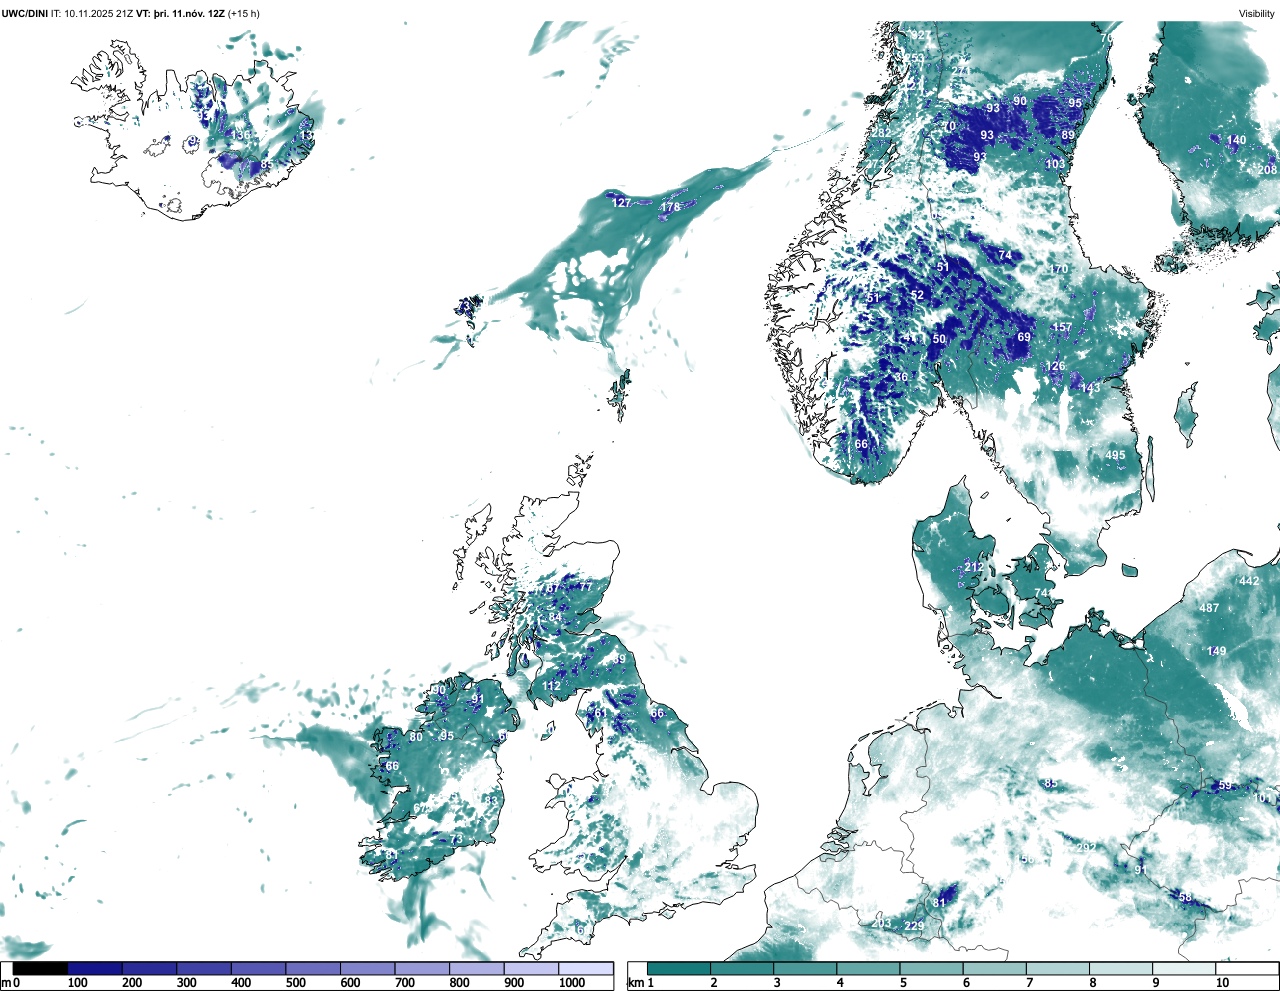The height and width of the screenshot is (991, 1280).
Task: Click the '1000' tick label on legend
Action: [x=572, y=983]
